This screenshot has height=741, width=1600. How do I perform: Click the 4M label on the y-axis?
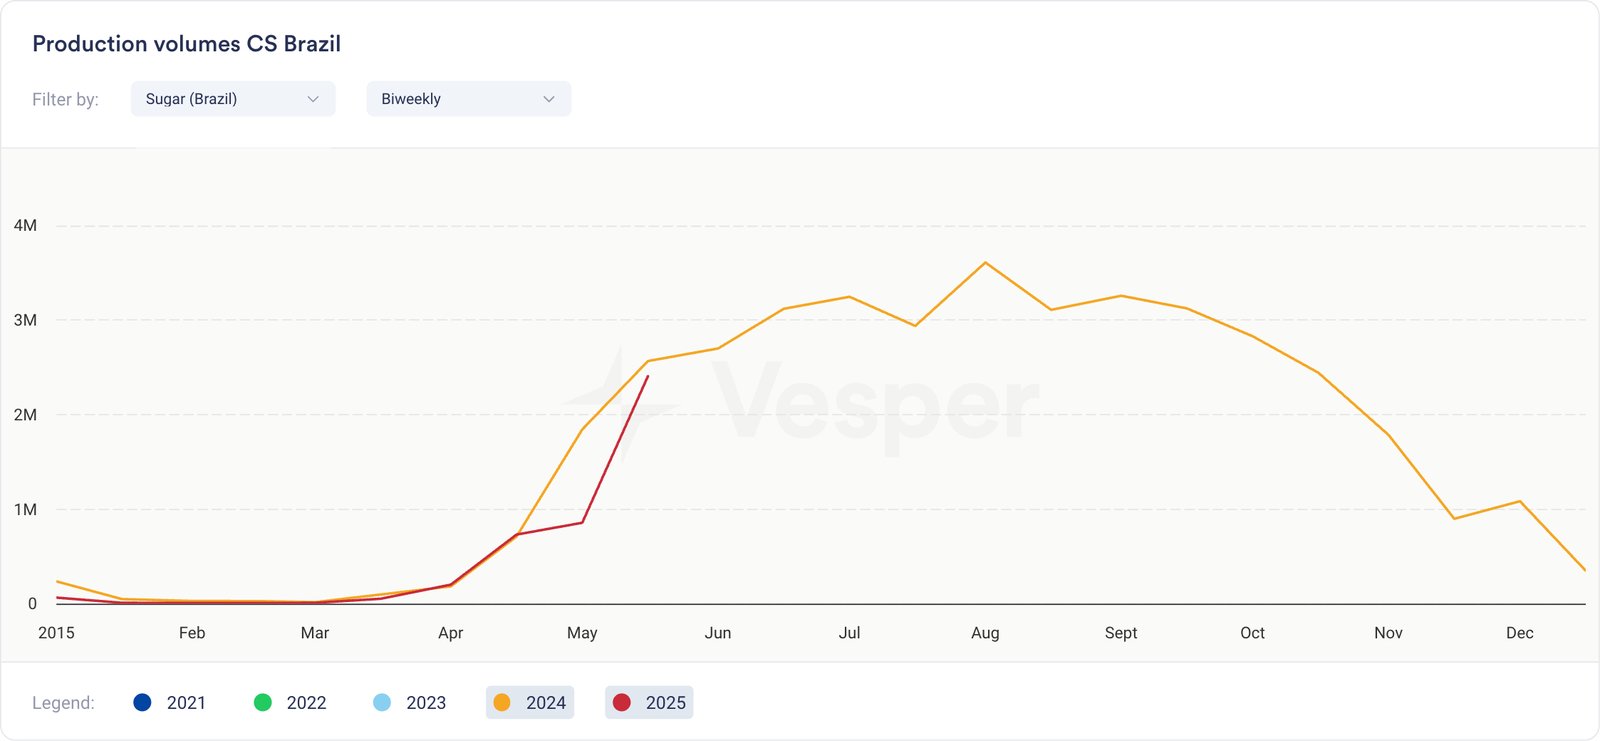coord(25,226)
